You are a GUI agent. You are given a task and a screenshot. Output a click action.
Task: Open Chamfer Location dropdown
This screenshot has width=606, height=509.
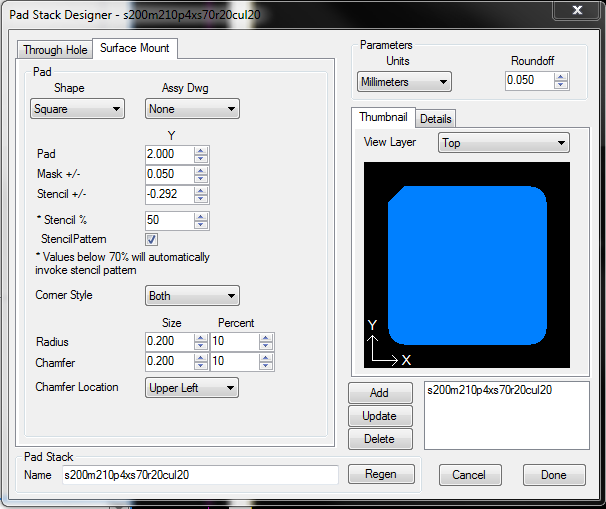[x=191, y=387]
